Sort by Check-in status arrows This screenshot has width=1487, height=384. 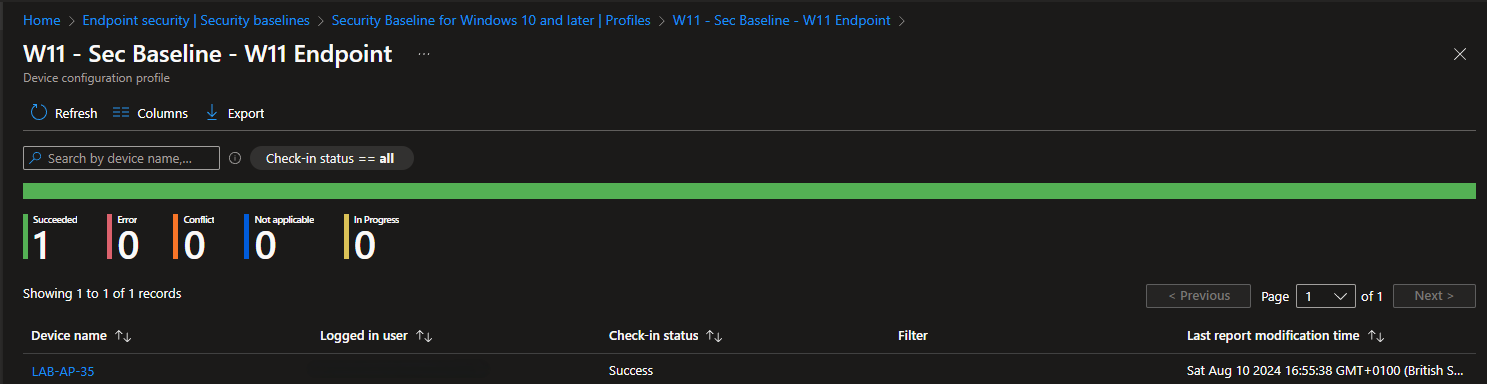[x=714, y=336]
